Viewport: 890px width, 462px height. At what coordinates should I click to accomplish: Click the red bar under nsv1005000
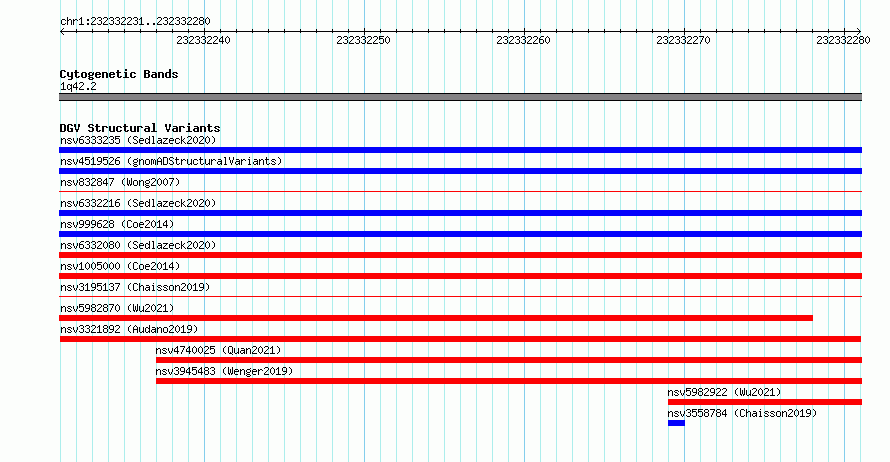pos(460,276)
